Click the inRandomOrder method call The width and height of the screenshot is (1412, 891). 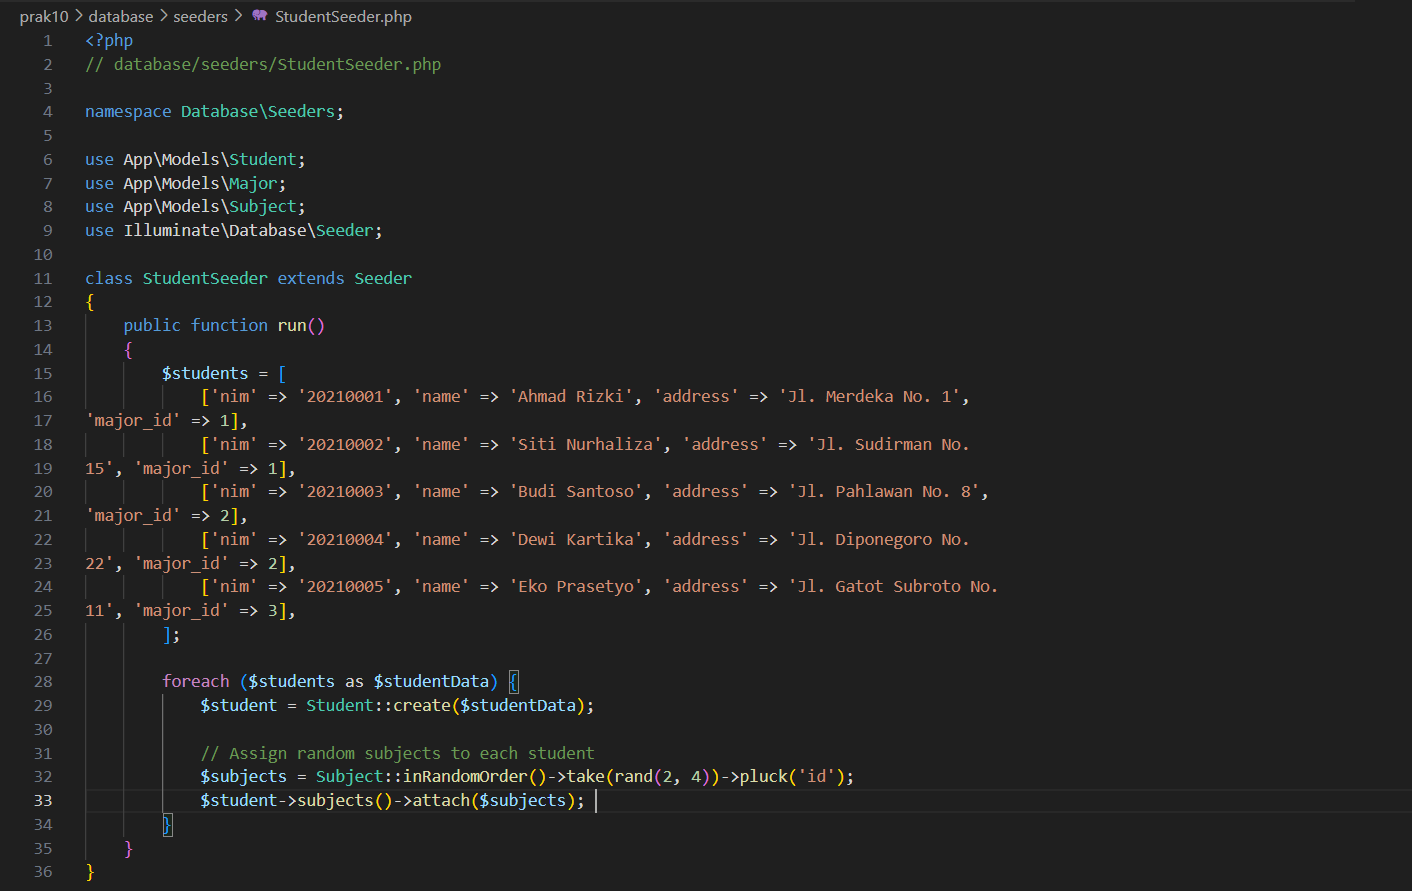click(x=465, y=777)
